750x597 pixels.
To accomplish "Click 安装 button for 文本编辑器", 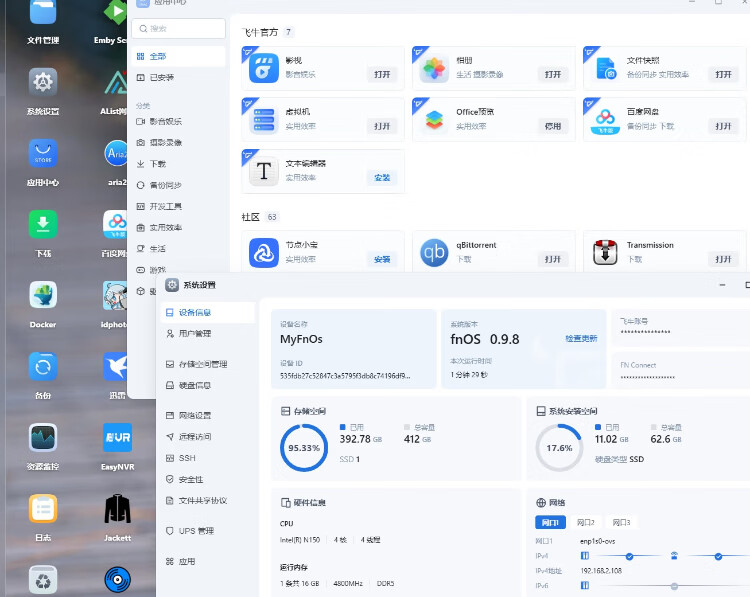I will [382, 177].
